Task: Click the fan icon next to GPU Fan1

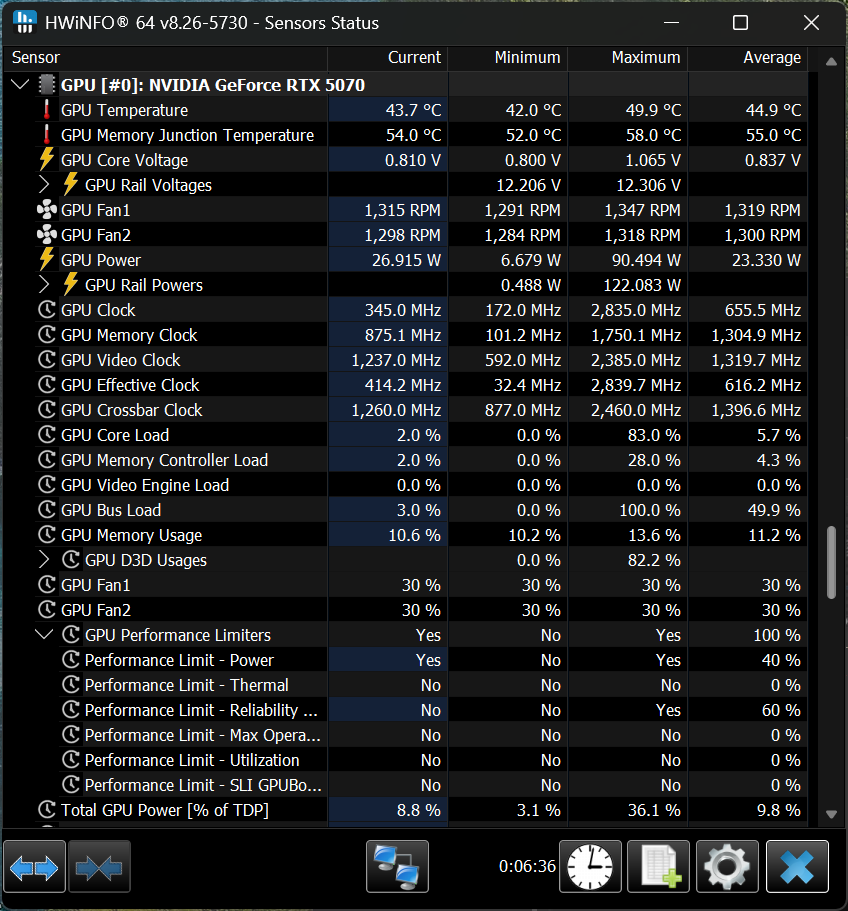Action: 45,210
